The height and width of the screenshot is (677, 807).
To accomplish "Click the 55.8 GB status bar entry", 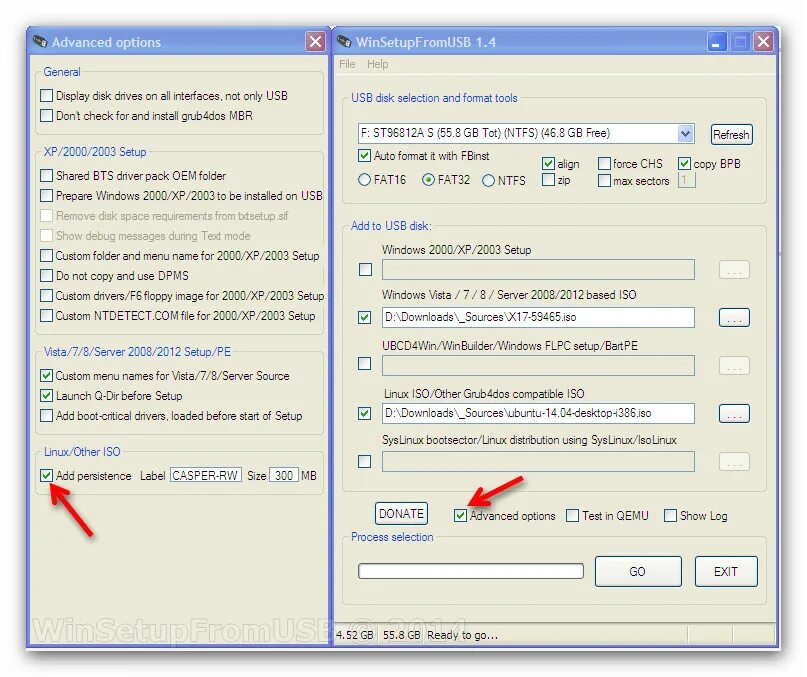I will 401,635.
